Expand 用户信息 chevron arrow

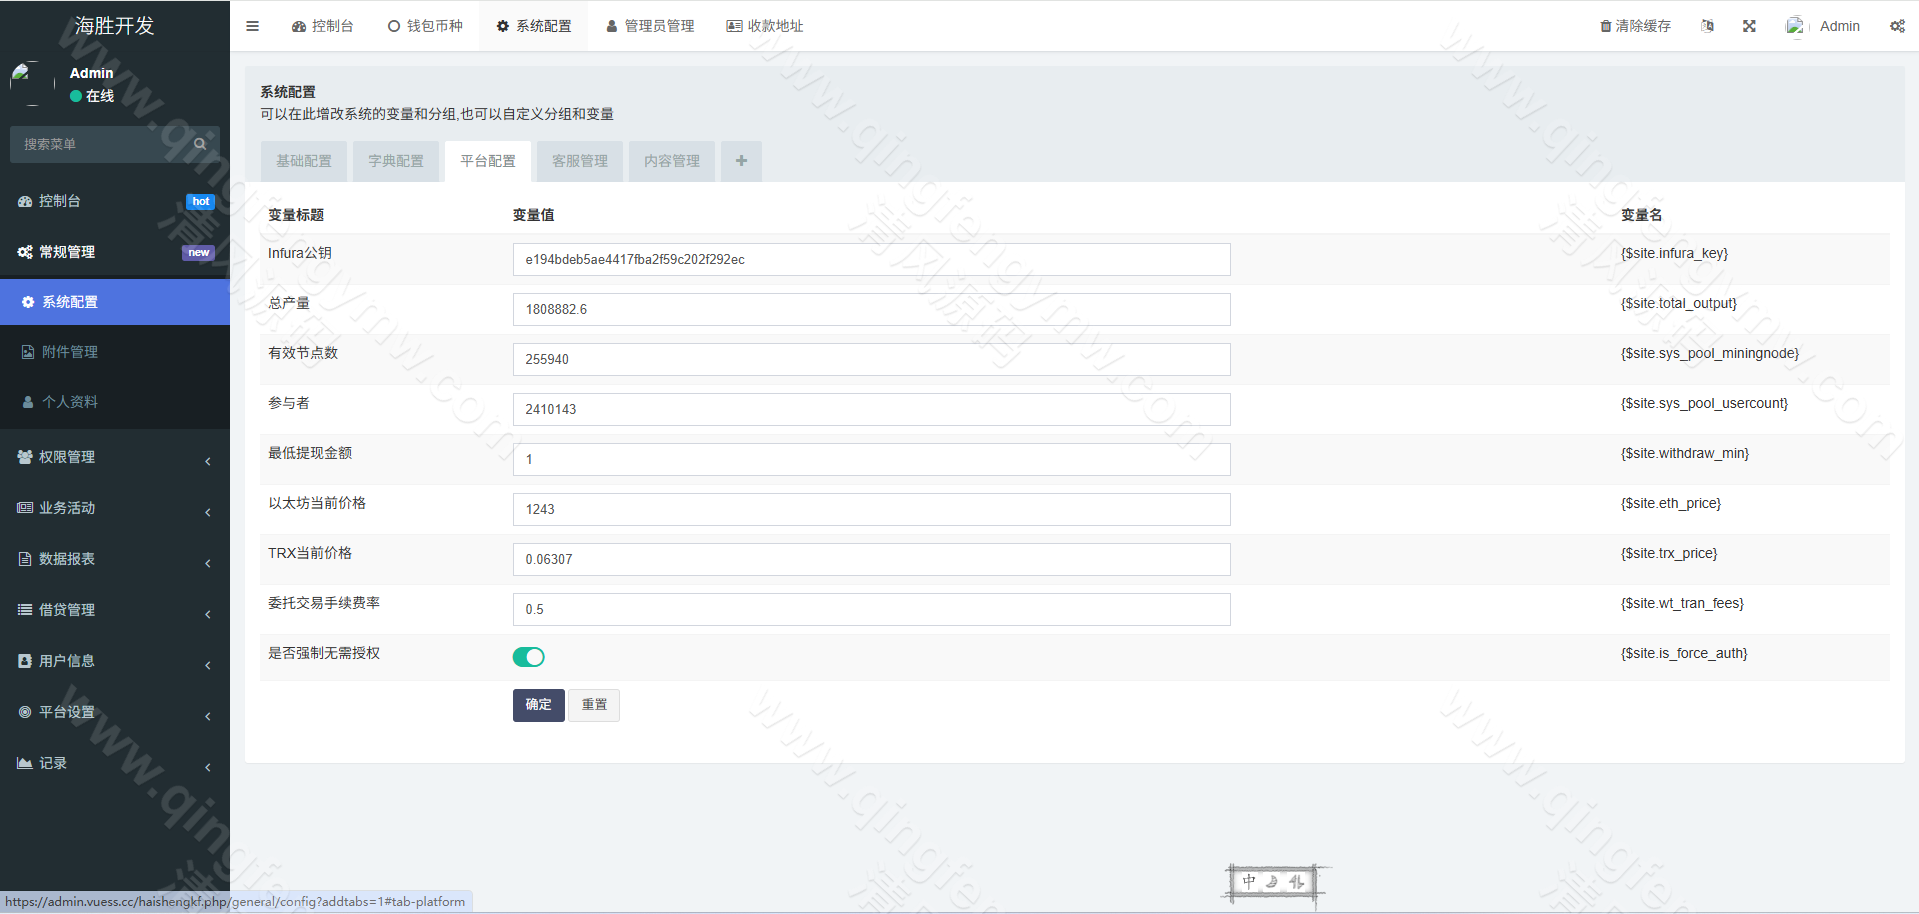[208, 665]
